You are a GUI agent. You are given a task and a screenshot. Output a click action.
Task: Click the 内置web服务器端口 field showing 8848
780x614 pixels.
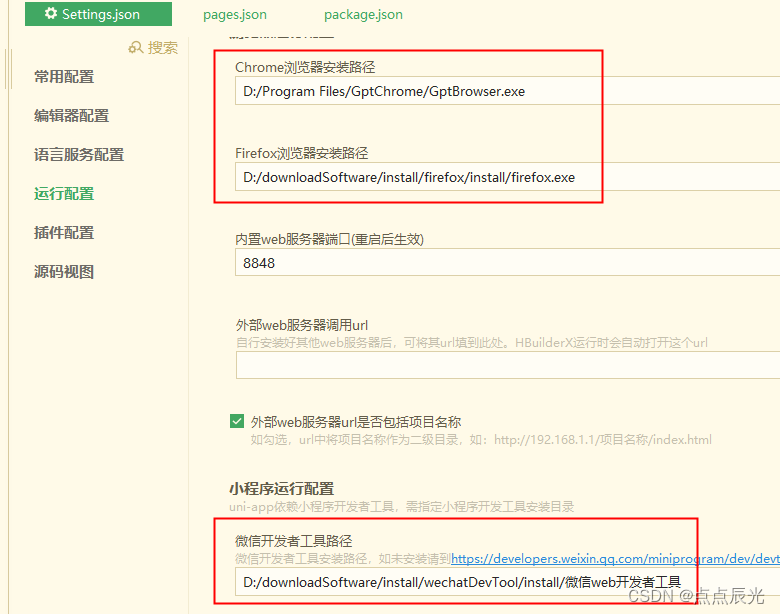[507, 263]
